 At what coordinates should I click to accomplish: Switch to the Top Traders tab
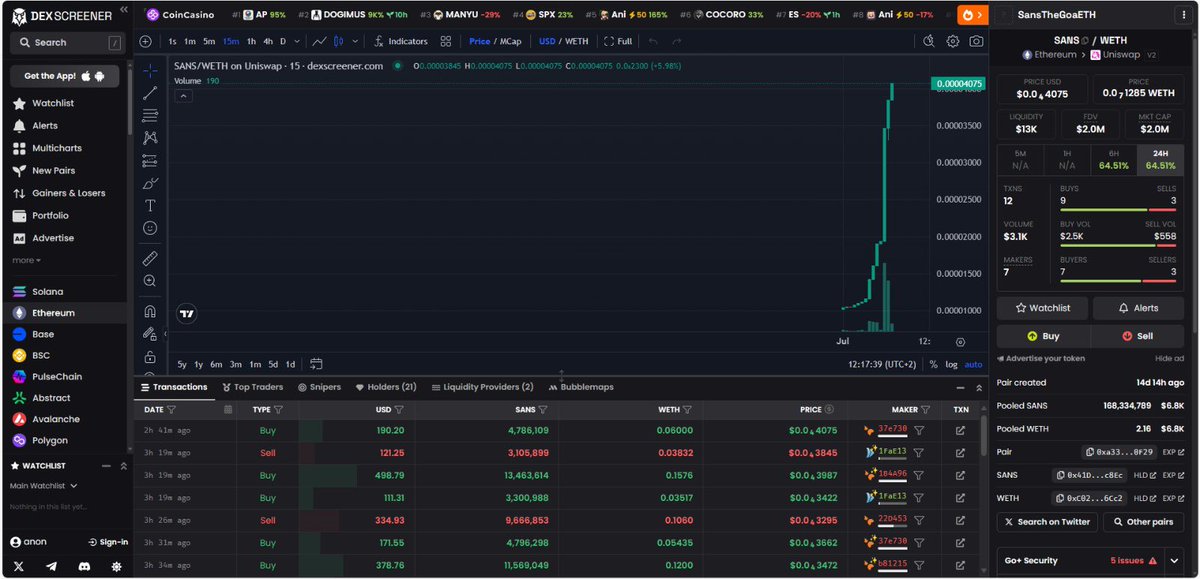(x=253, y=387)
